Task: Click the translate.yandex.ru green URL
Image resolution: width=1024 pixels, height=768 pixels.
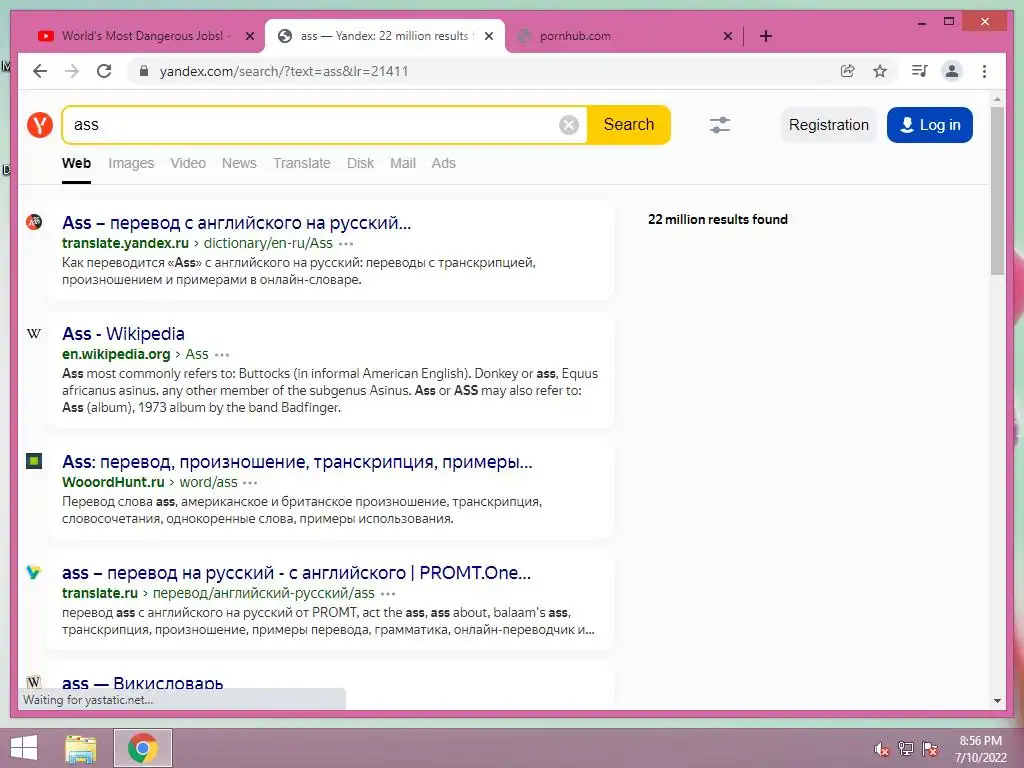Action: point(125,244)
